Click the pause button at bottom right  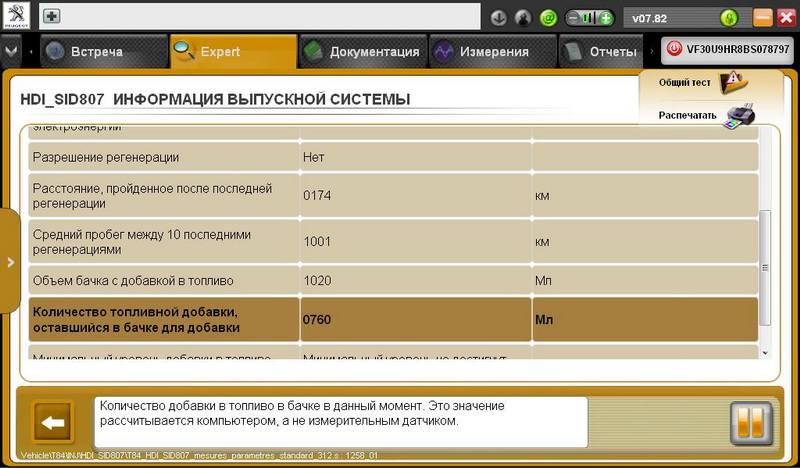click(750, 422)
